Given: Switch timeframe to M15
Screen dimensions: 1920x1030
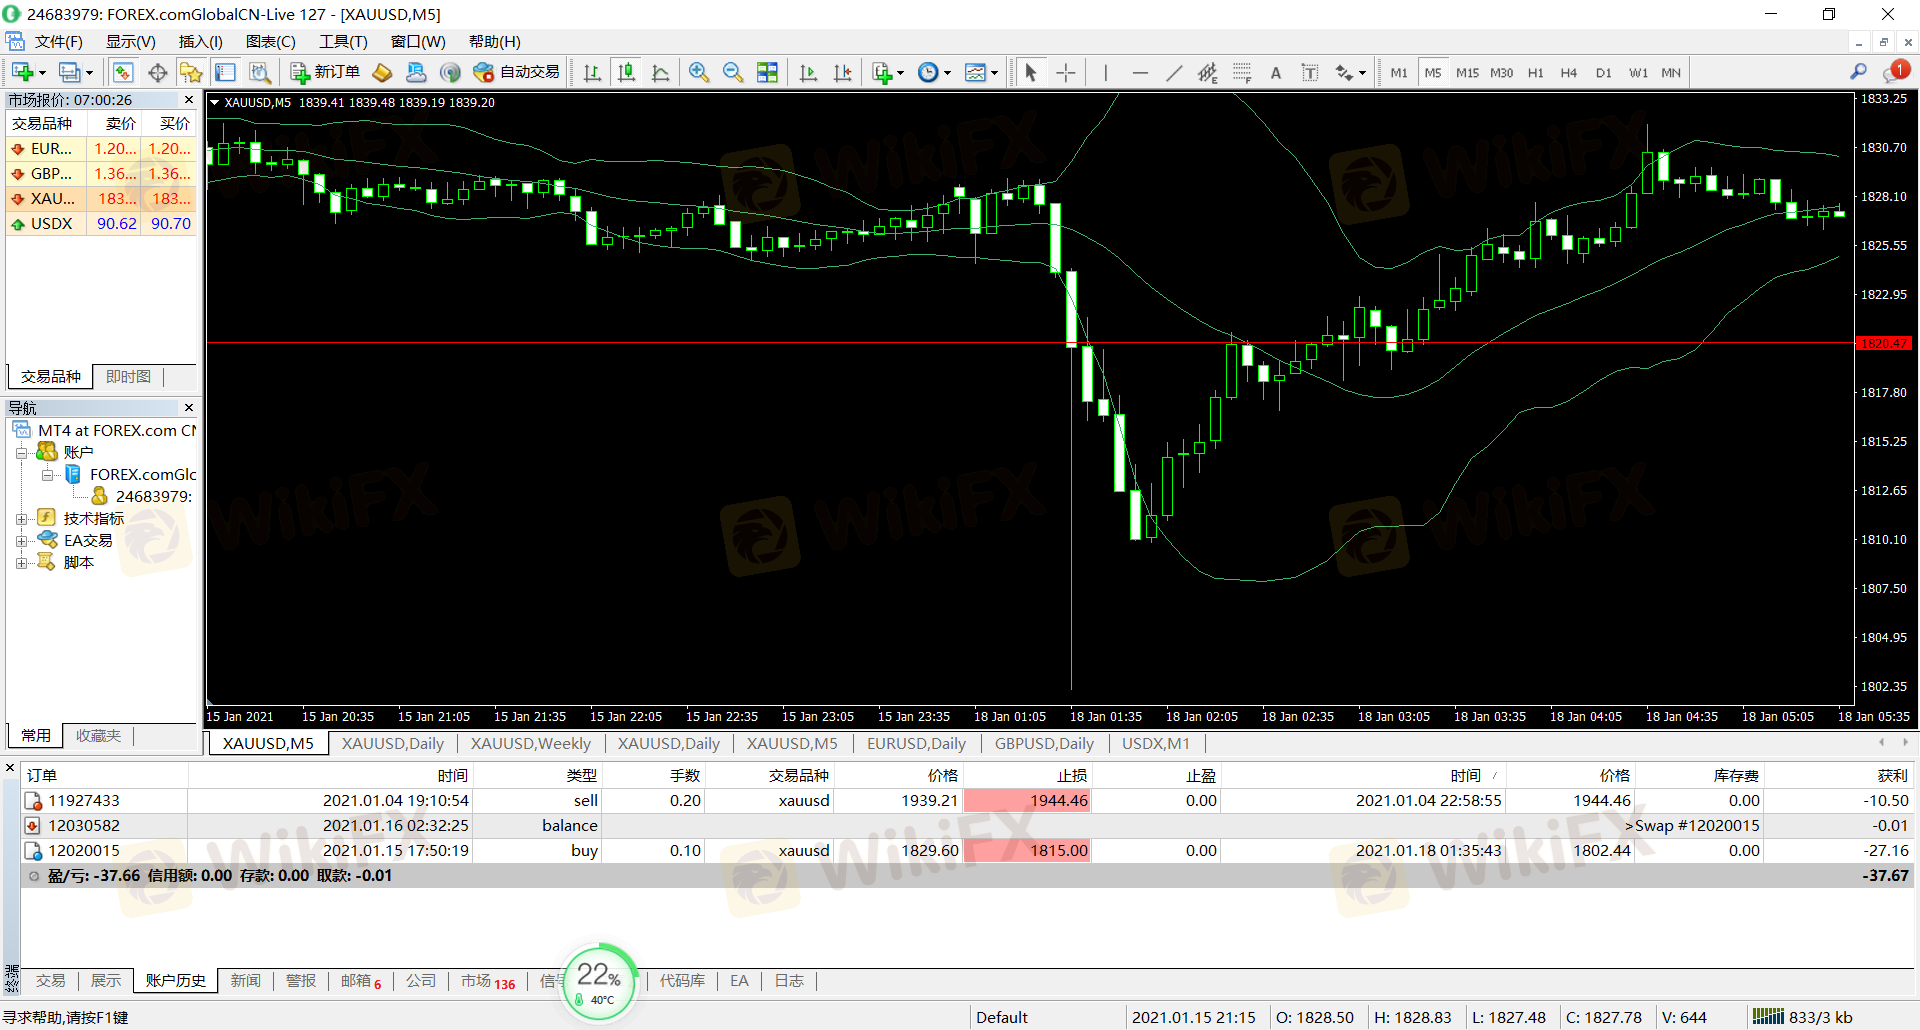Looking at the screenshot, I should [x=1467, y=72].
